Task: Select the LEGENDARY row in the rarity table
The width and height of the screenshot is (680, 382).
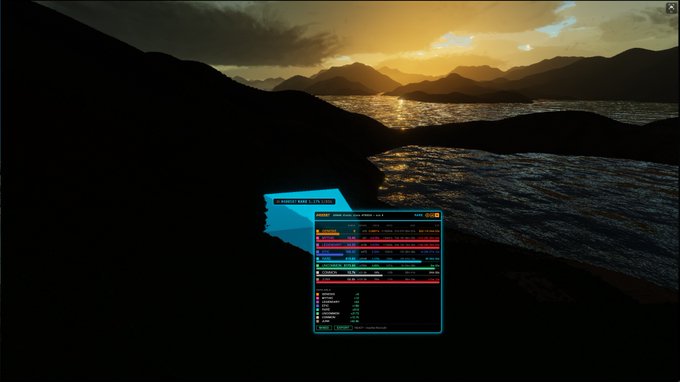Action: click(x=378, y=246)
